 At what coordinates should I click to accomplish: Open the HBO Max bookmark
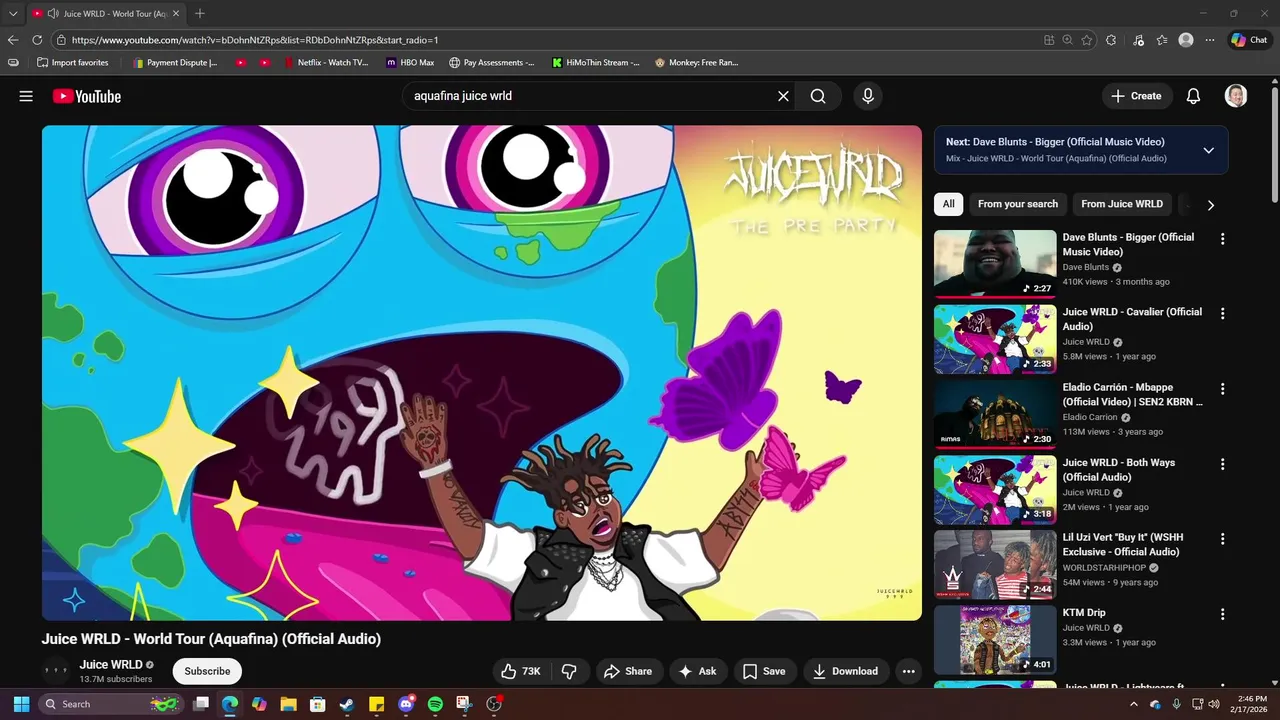410,62
